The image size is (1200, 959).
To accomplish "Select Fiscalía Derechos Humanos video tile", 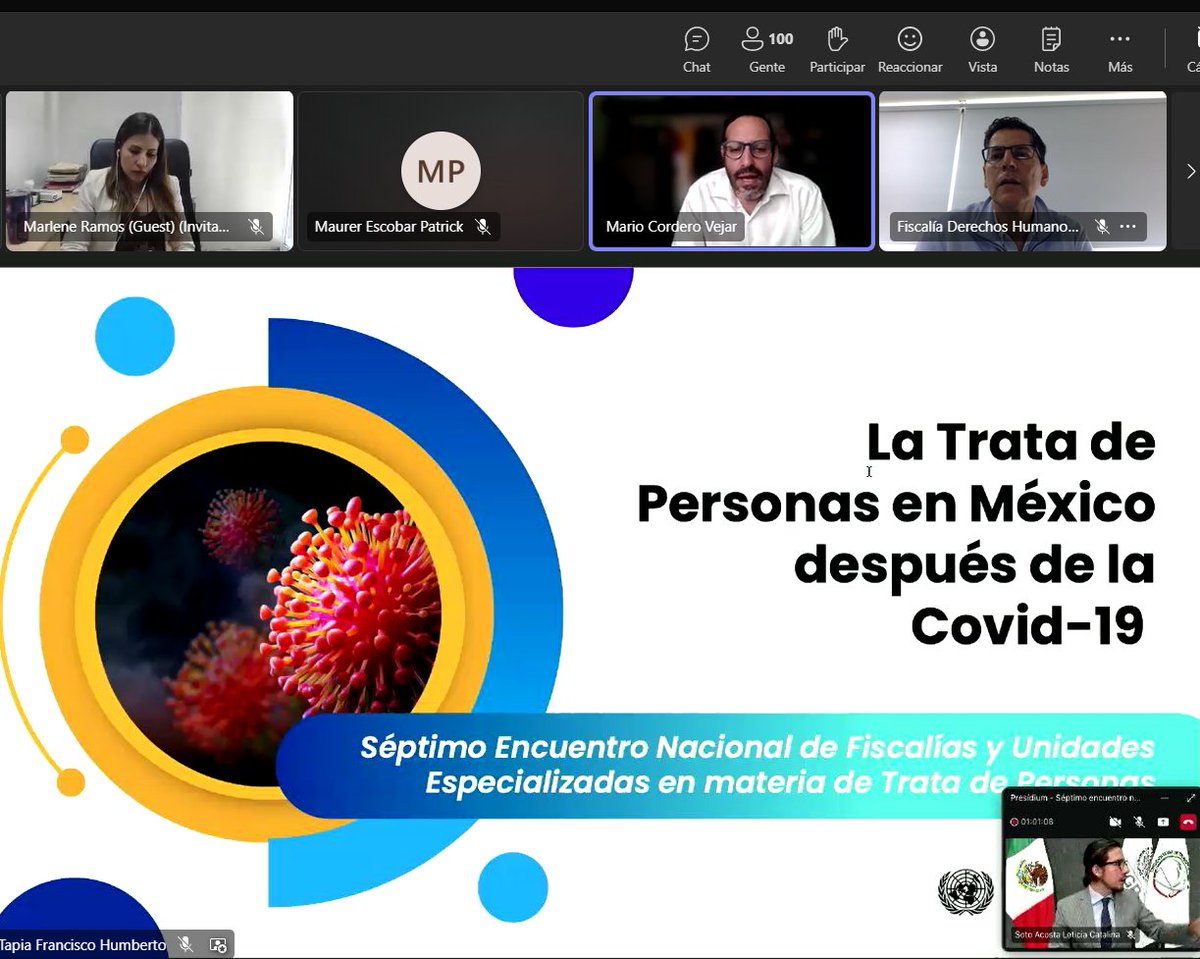I will pos(1022,170).
